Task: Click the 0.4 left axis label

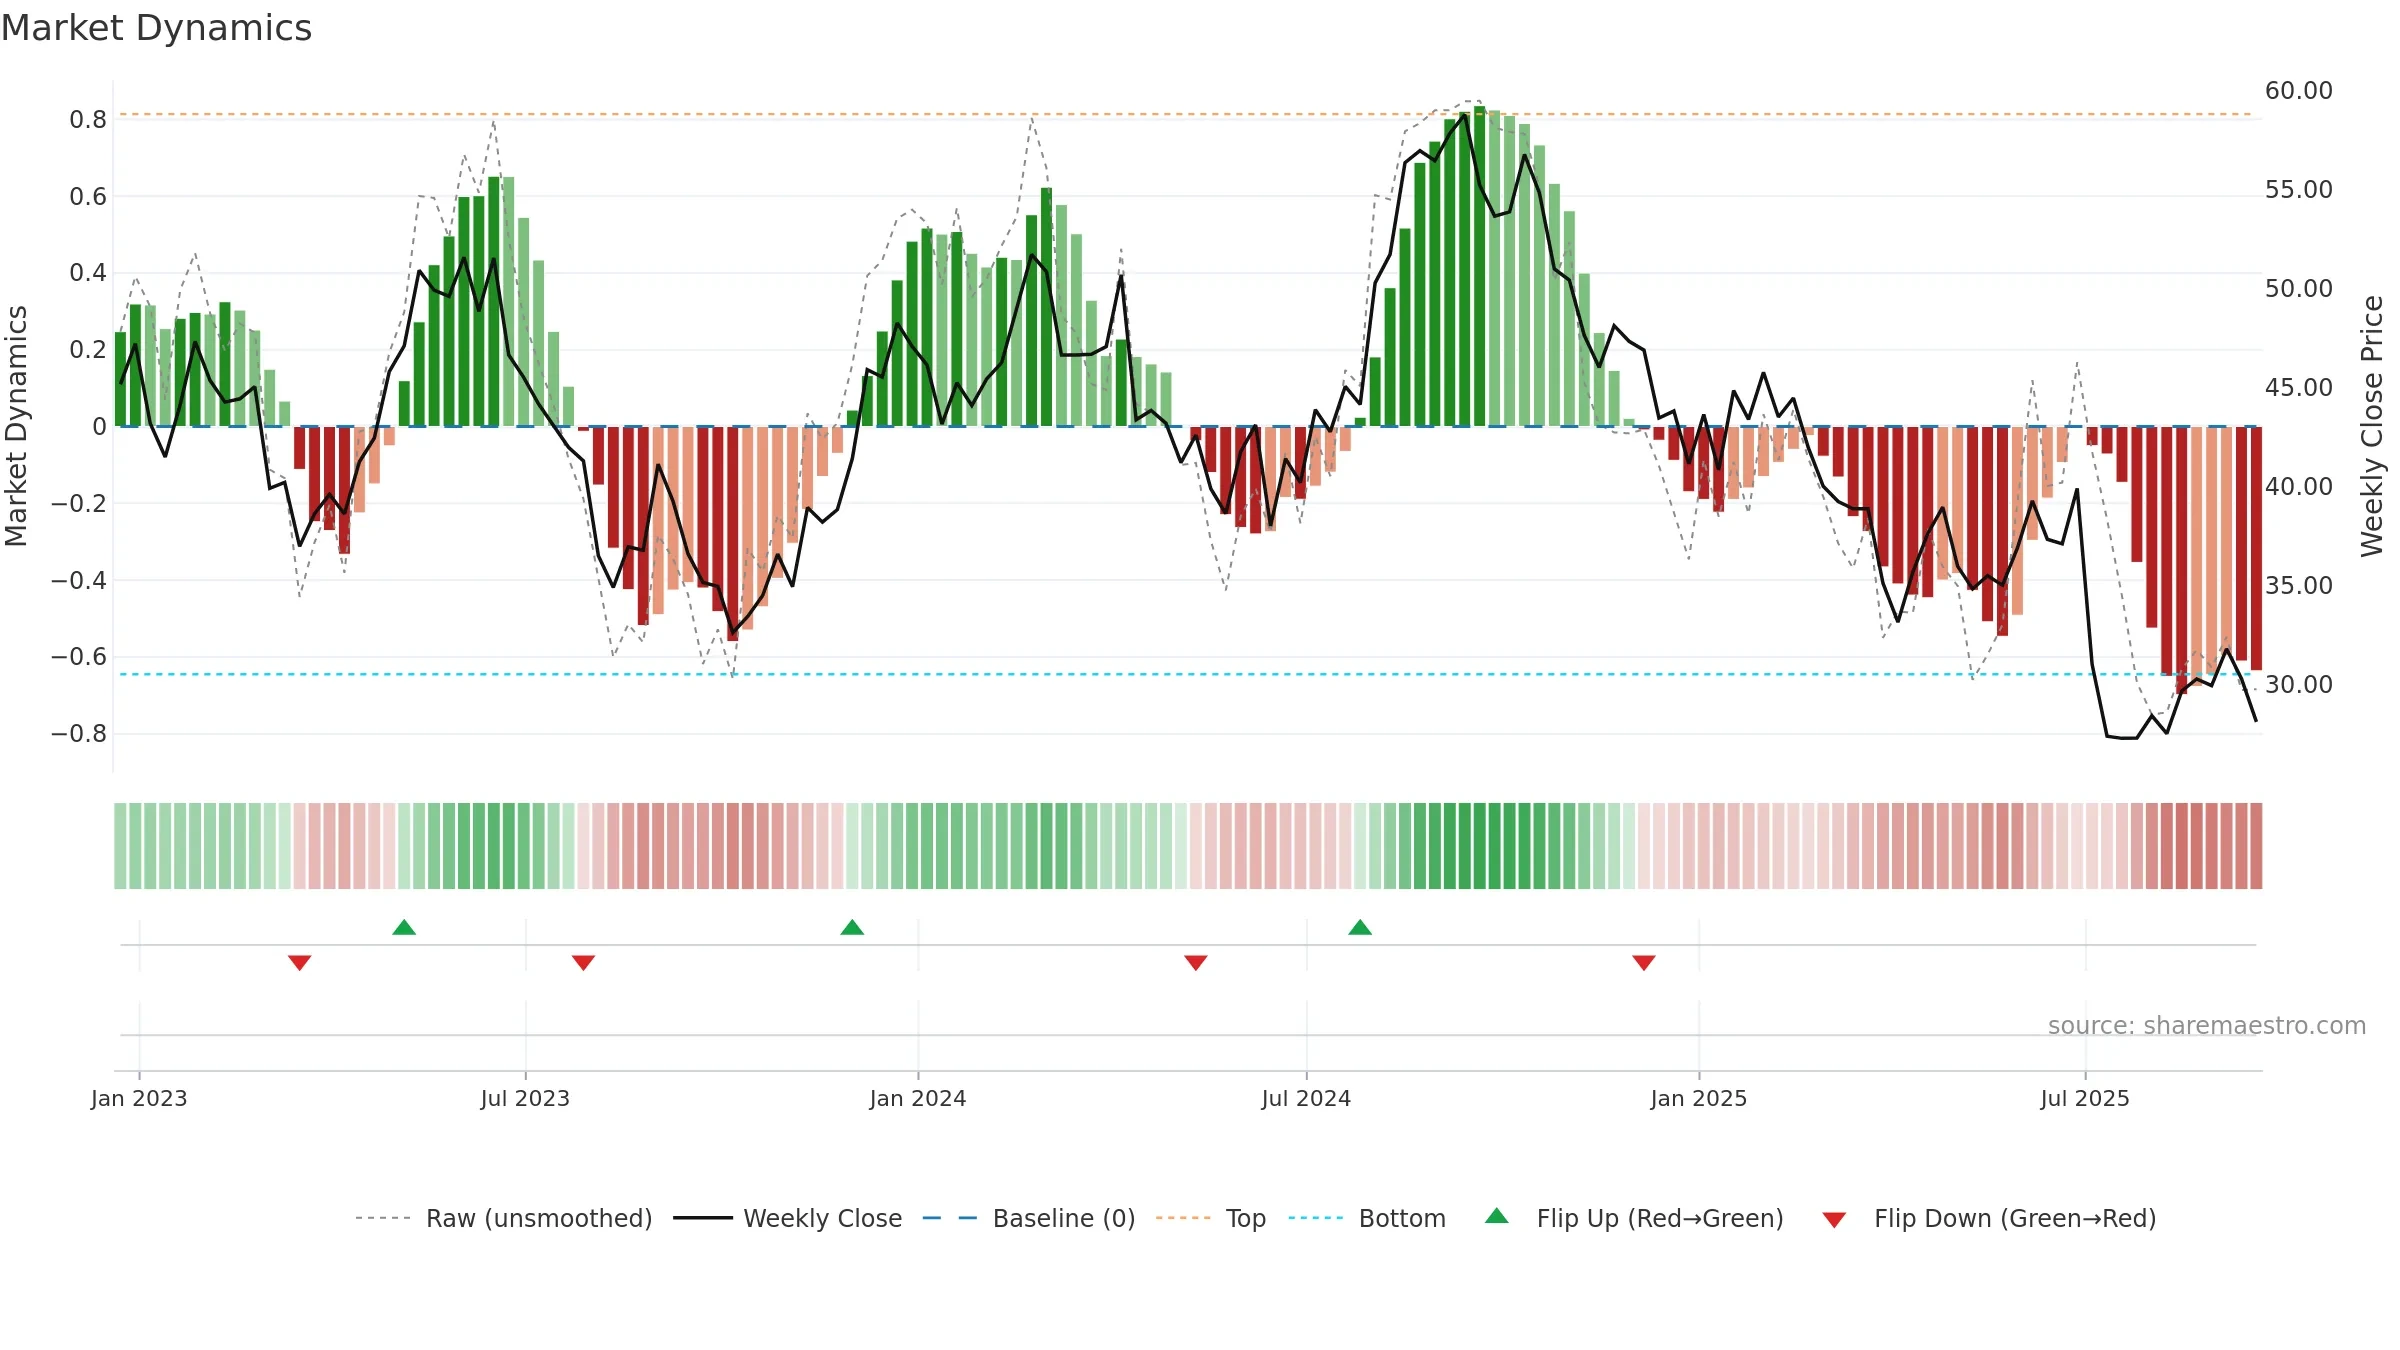Action: [x=88, y=273]
